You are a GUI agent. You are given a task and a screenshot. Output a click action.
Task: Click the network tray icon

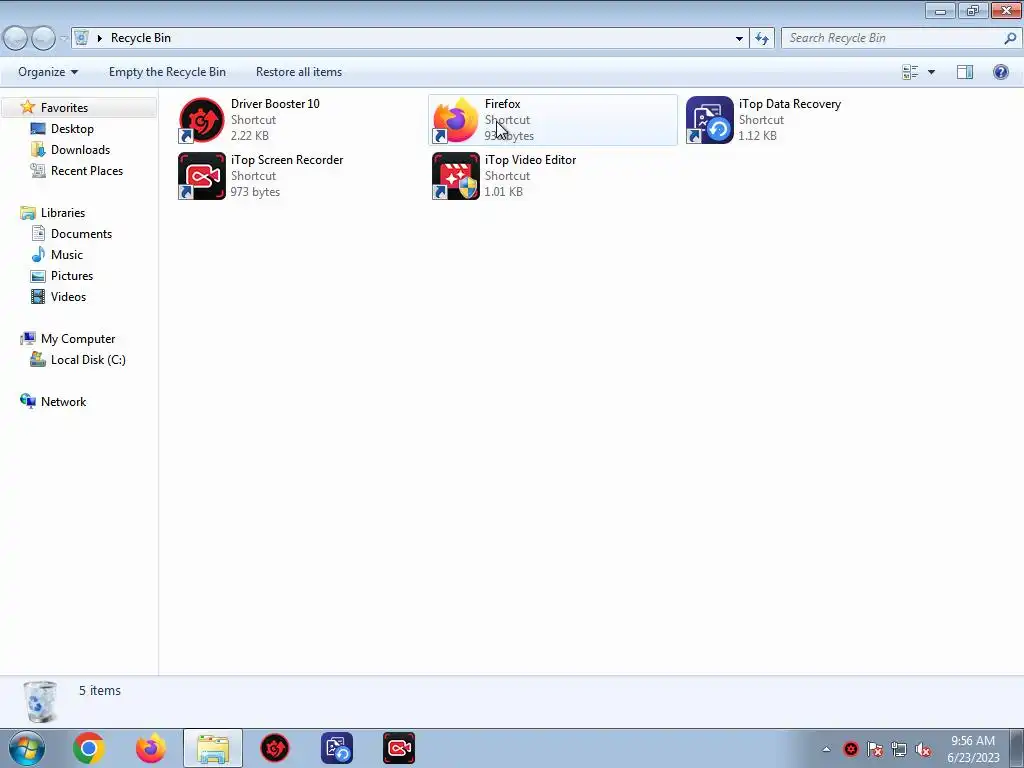point(899,750)
